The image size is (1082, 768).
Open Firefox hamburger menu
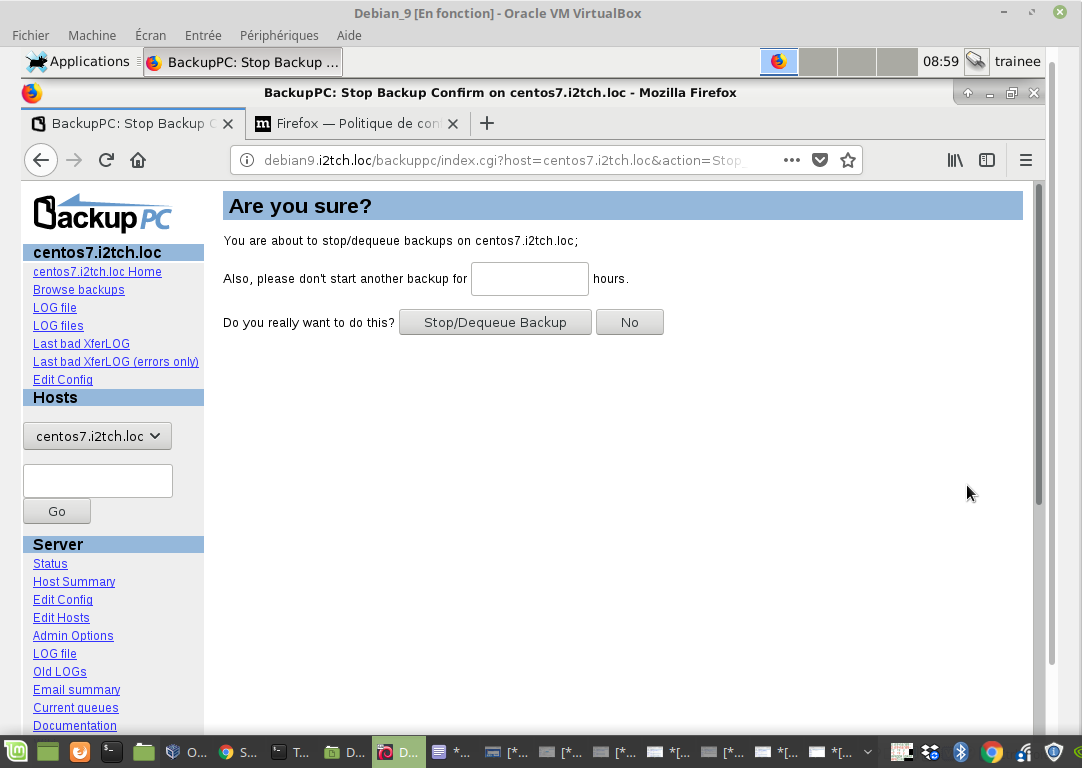click(1025, 160)
